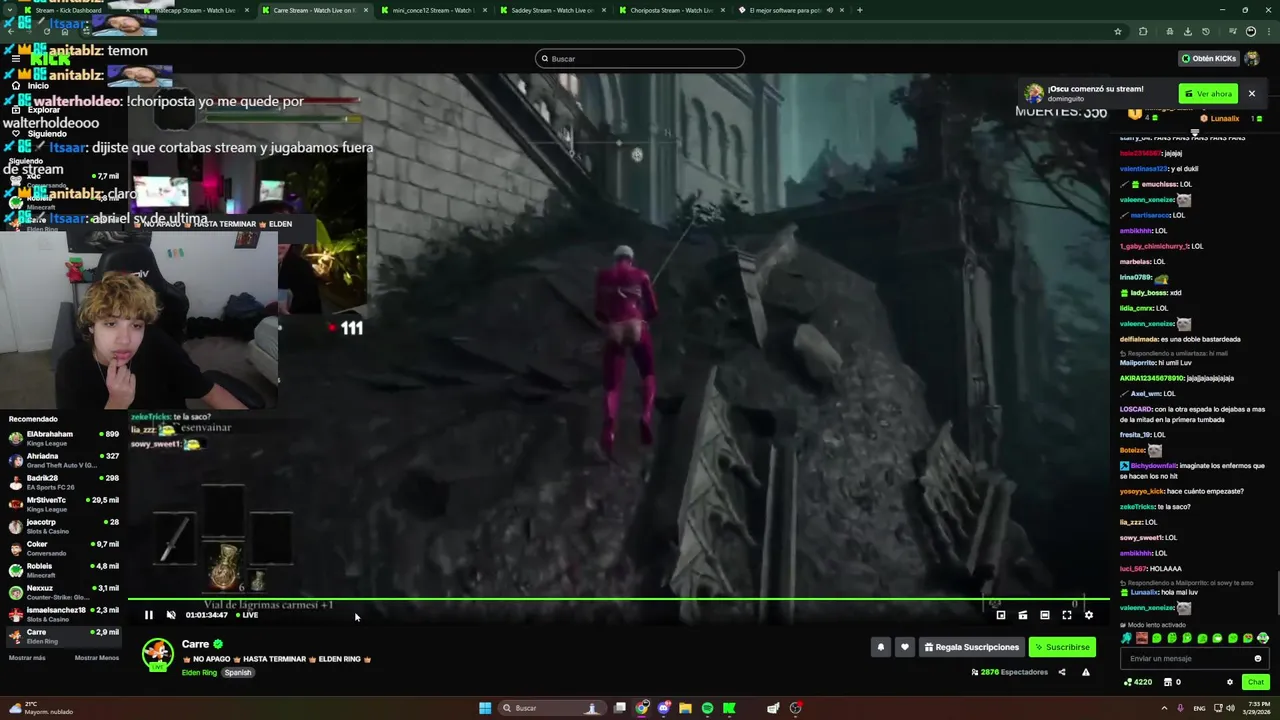Viewport: 1280px width, 720px height.
Task: Open a new browser tab
Action: point(860,10)
